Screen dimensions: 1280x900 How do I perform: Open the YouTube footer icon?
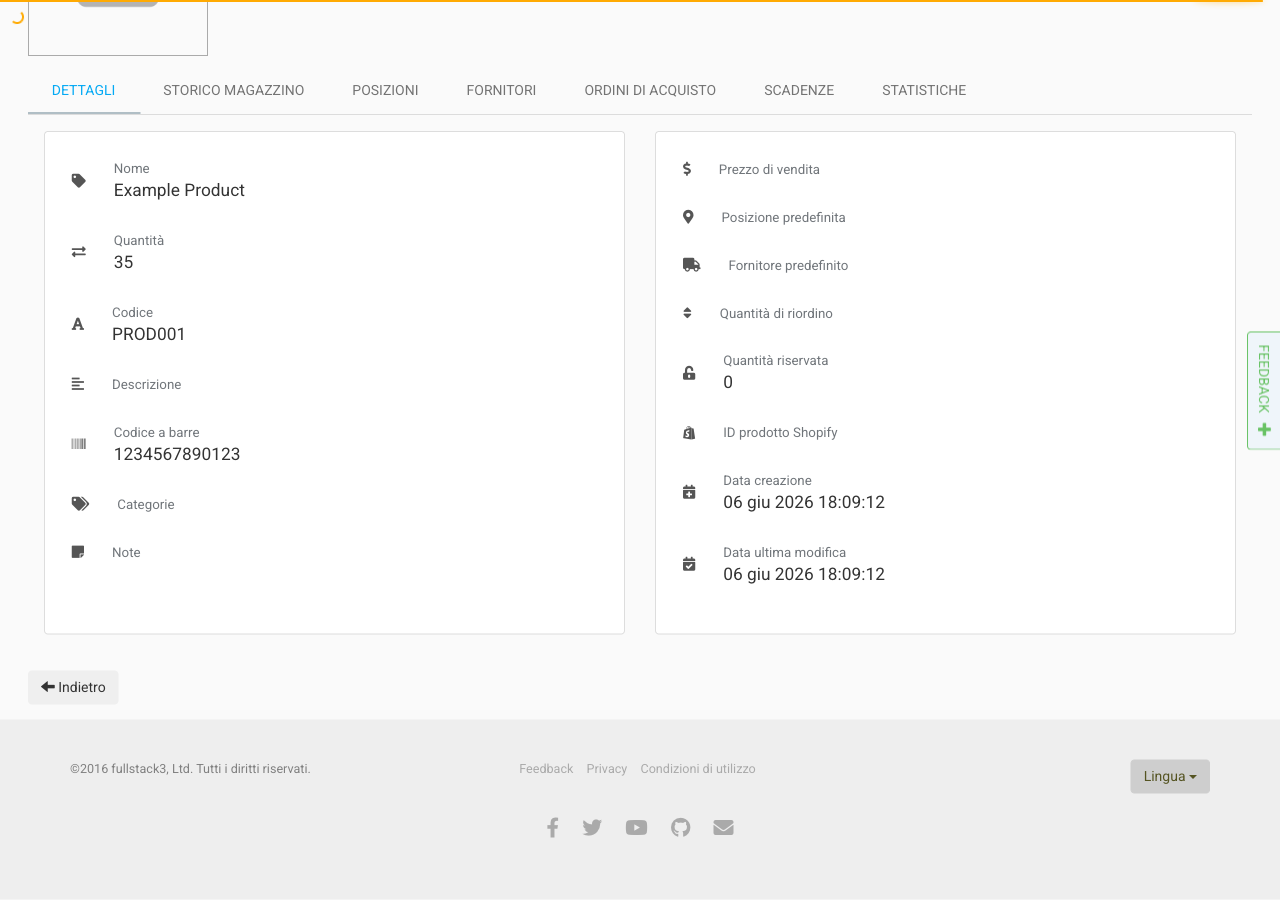point(636,827)
